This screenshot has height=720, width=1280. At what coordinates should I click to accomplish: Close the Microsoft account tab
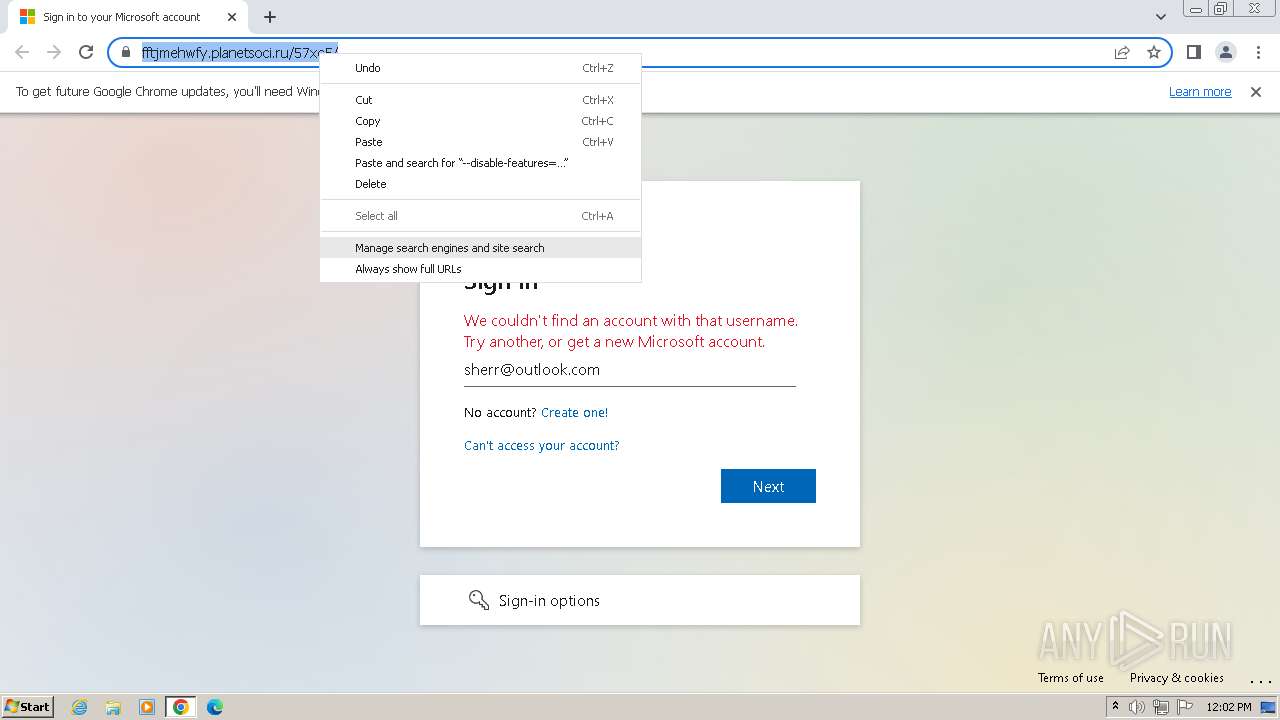pyautogui.click(x=232, y=17)
